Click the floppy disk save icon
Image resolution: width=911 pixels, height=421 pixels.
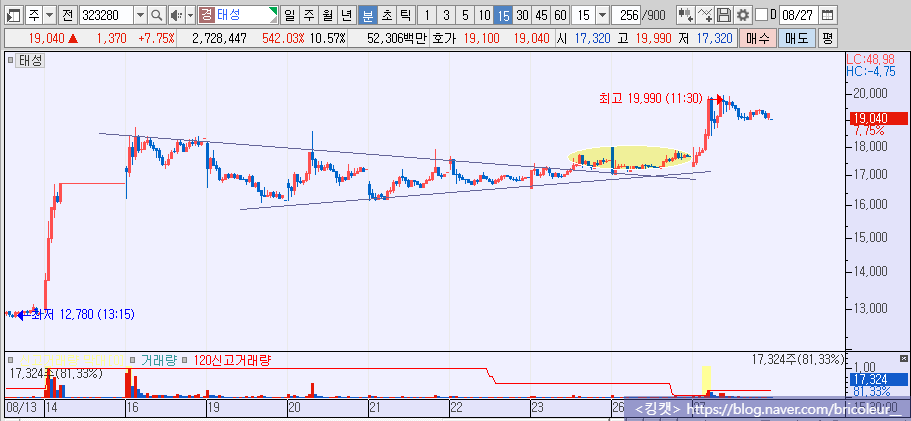(723, 15)
